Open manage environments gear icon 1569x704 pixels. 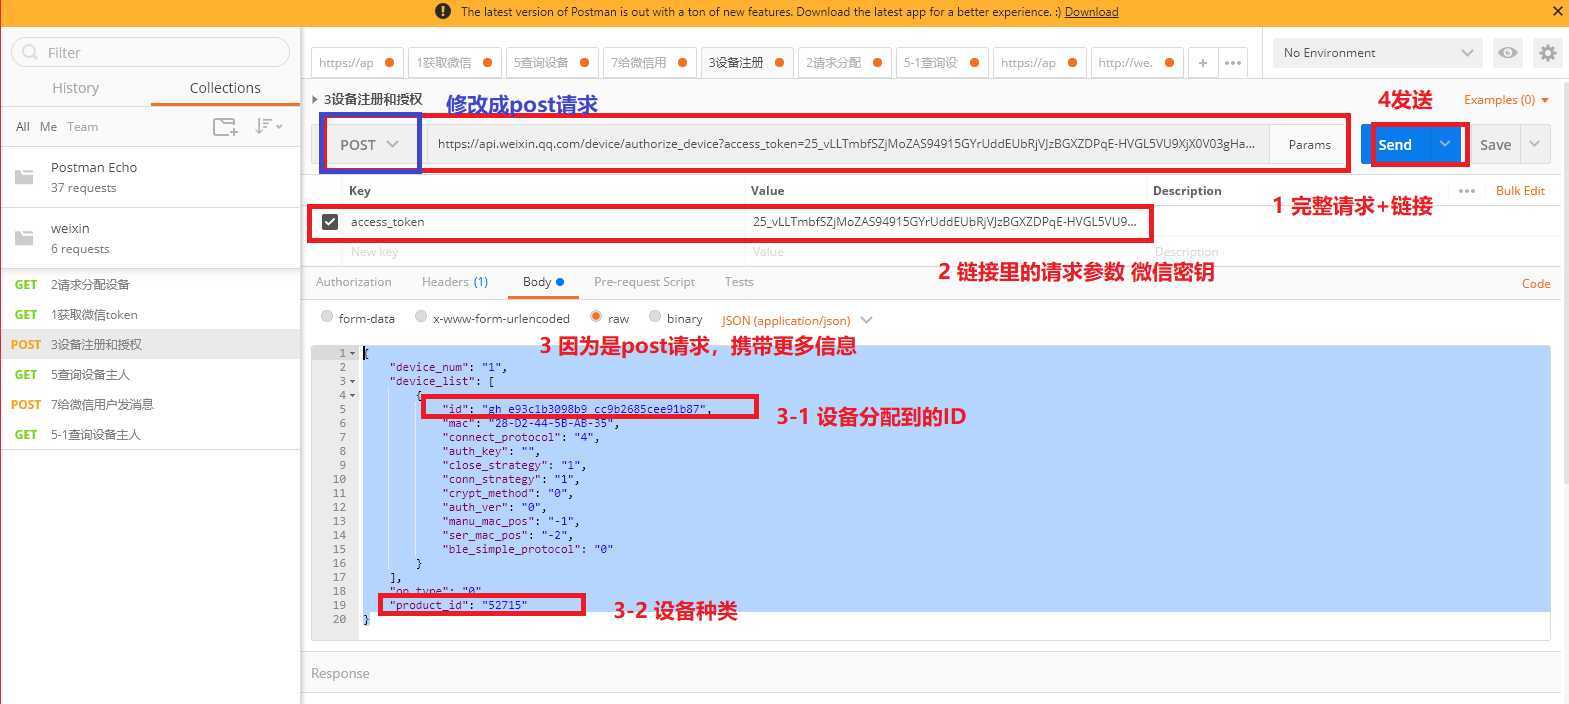click(1547, 53)
